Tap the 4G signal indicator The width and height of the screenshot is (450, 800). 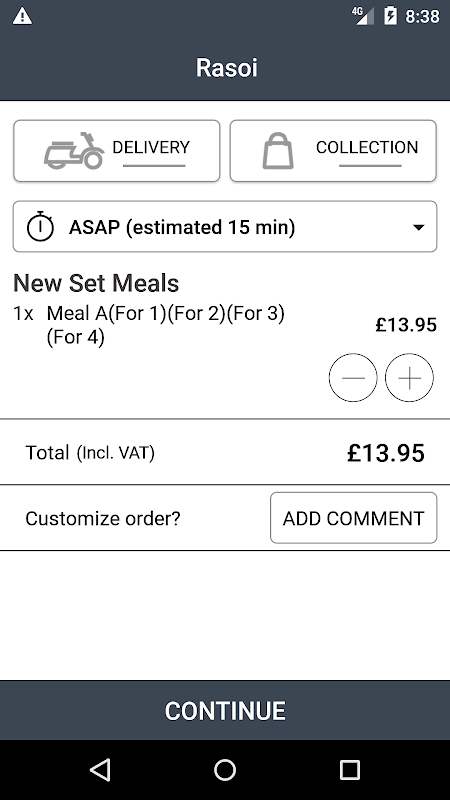363,16
